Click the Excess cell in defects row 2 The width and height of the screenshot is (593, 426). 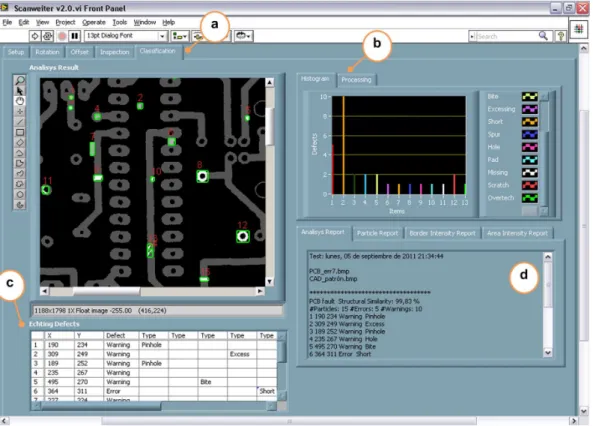[x=242, y=354]
